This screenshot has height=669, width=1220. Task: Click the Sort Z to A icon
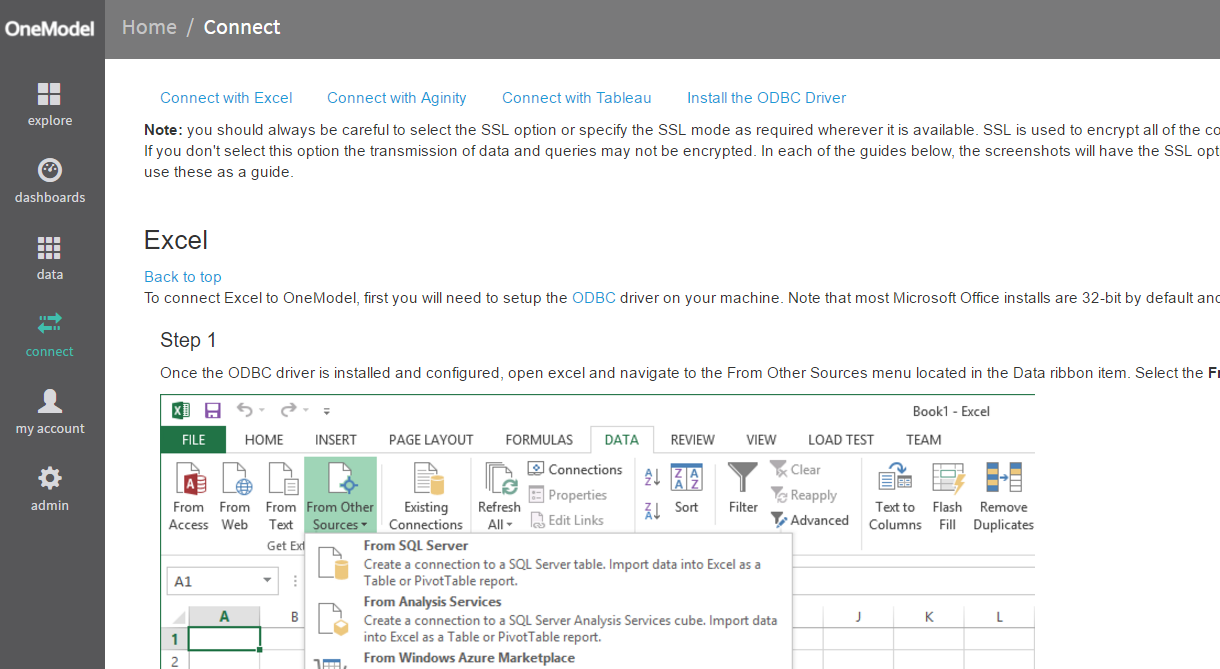653,511
